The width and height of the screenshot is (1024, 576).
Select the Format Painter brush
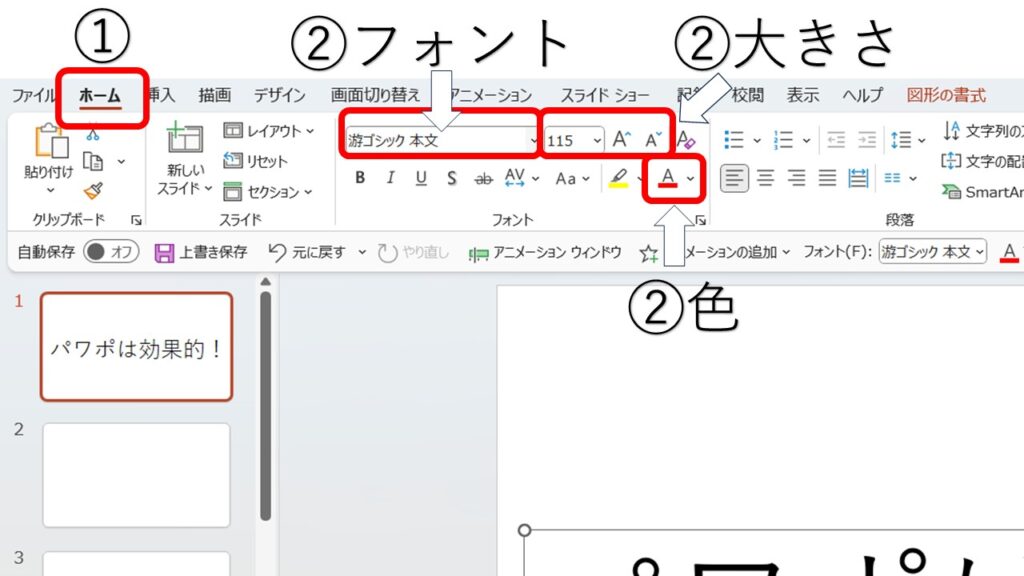point(93,191)
